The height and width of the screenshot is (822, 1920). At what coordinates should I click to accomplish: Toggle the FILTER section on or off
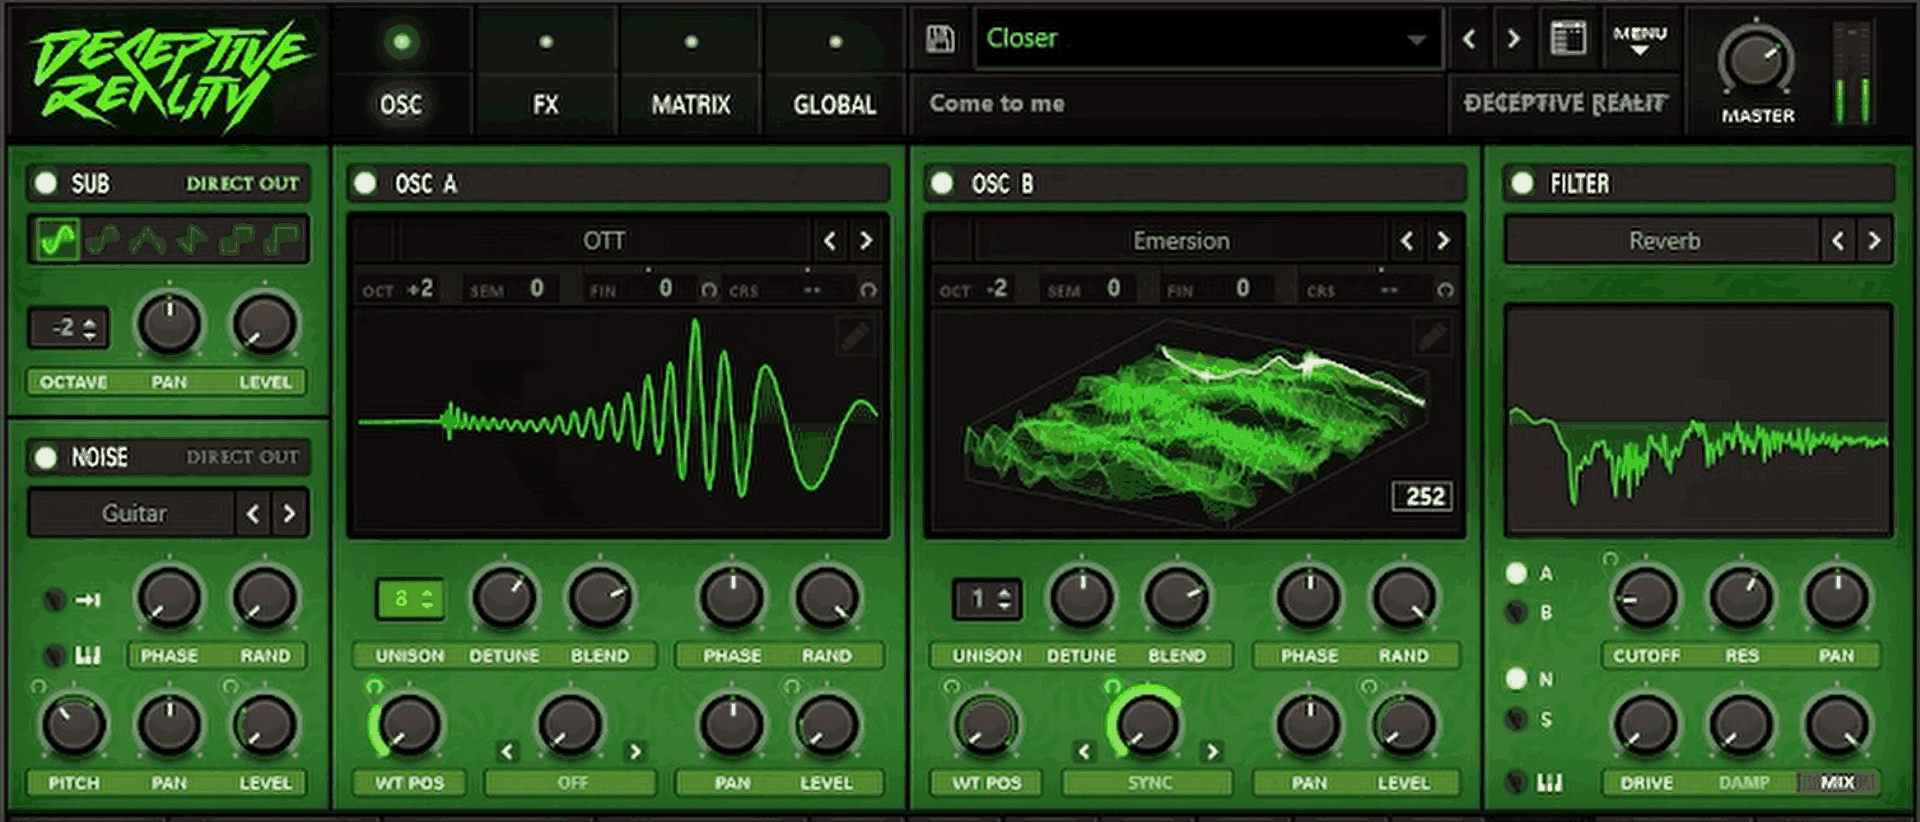tap(1522, 183)
